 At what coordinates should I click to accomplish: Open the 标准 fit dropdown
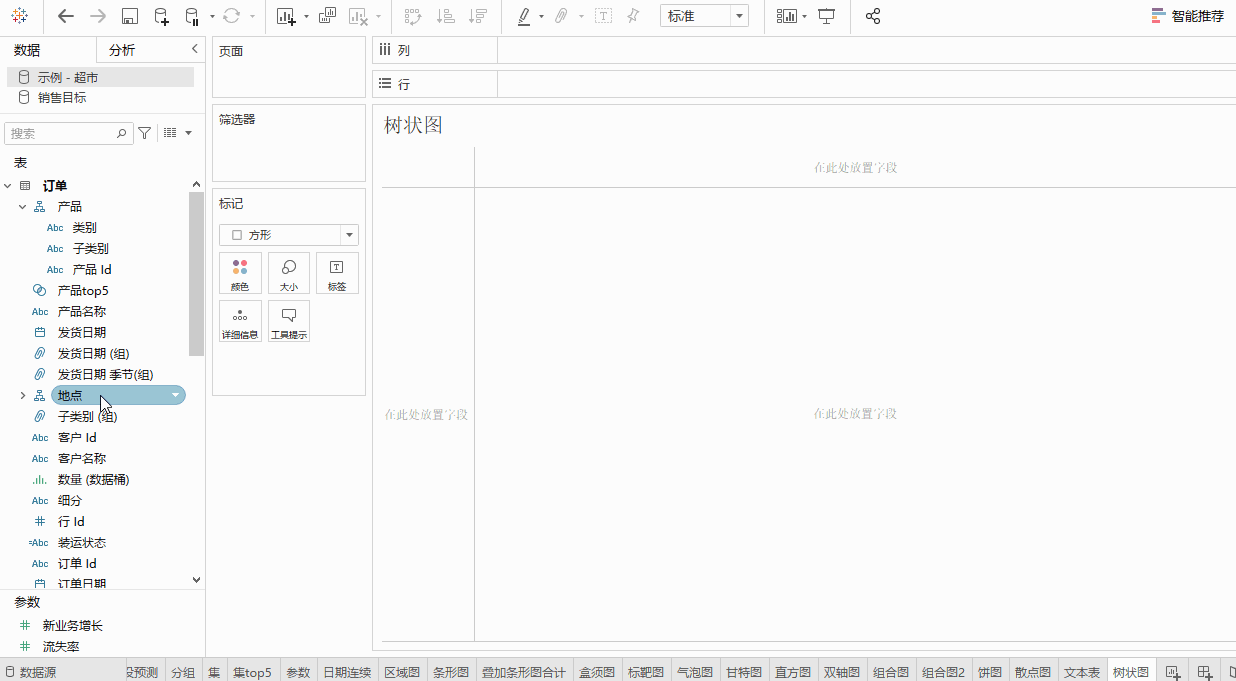[x=704, y=16]
